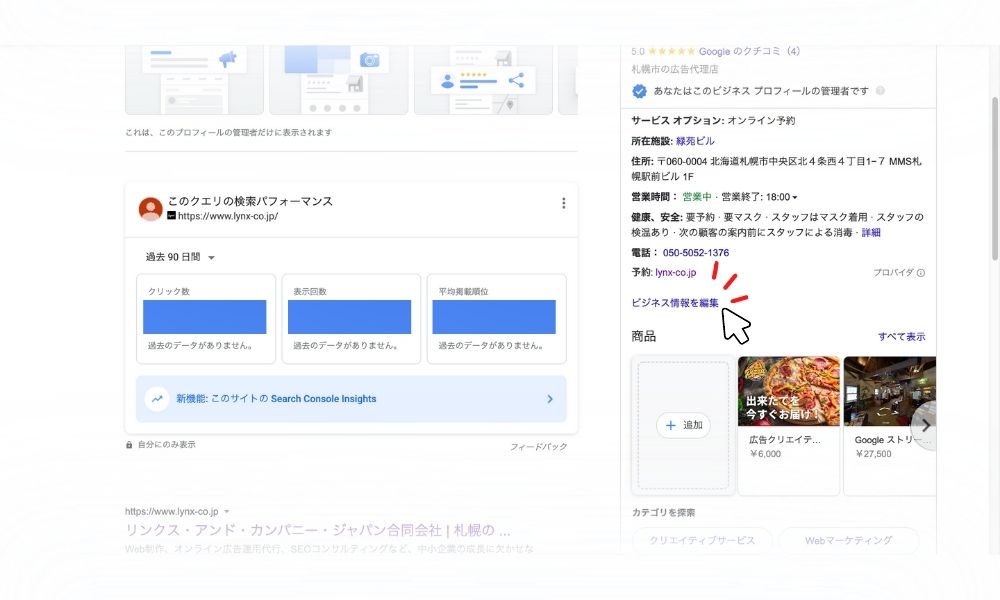Open リンクス・アンド・カンパニー search result title
Screen dimensions: 1000x600
tap(318, 530)
